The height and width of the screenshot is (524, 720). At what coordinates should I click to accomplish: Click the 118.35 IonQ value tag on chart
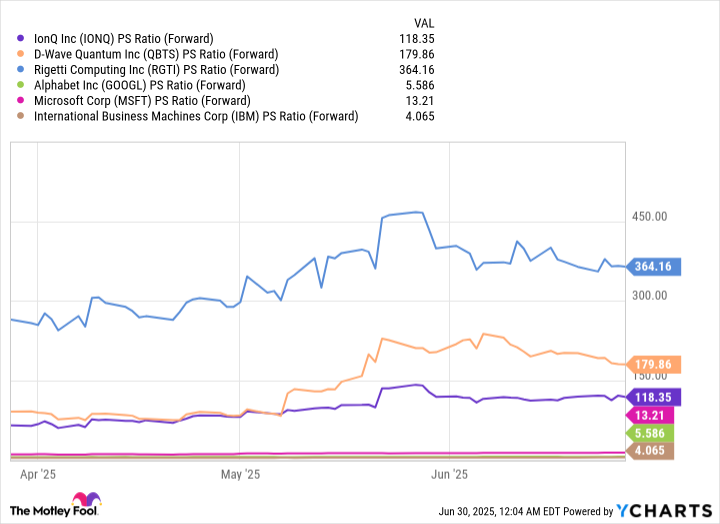tap(654, 397)
